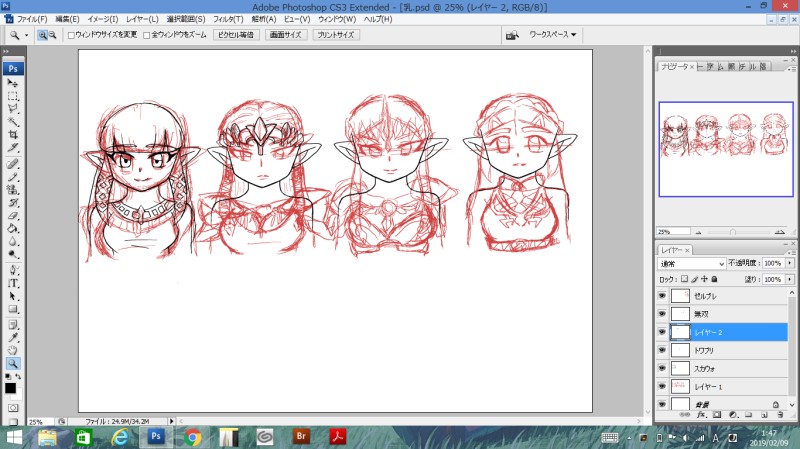Select the Eraser tool

coord(13,215)
